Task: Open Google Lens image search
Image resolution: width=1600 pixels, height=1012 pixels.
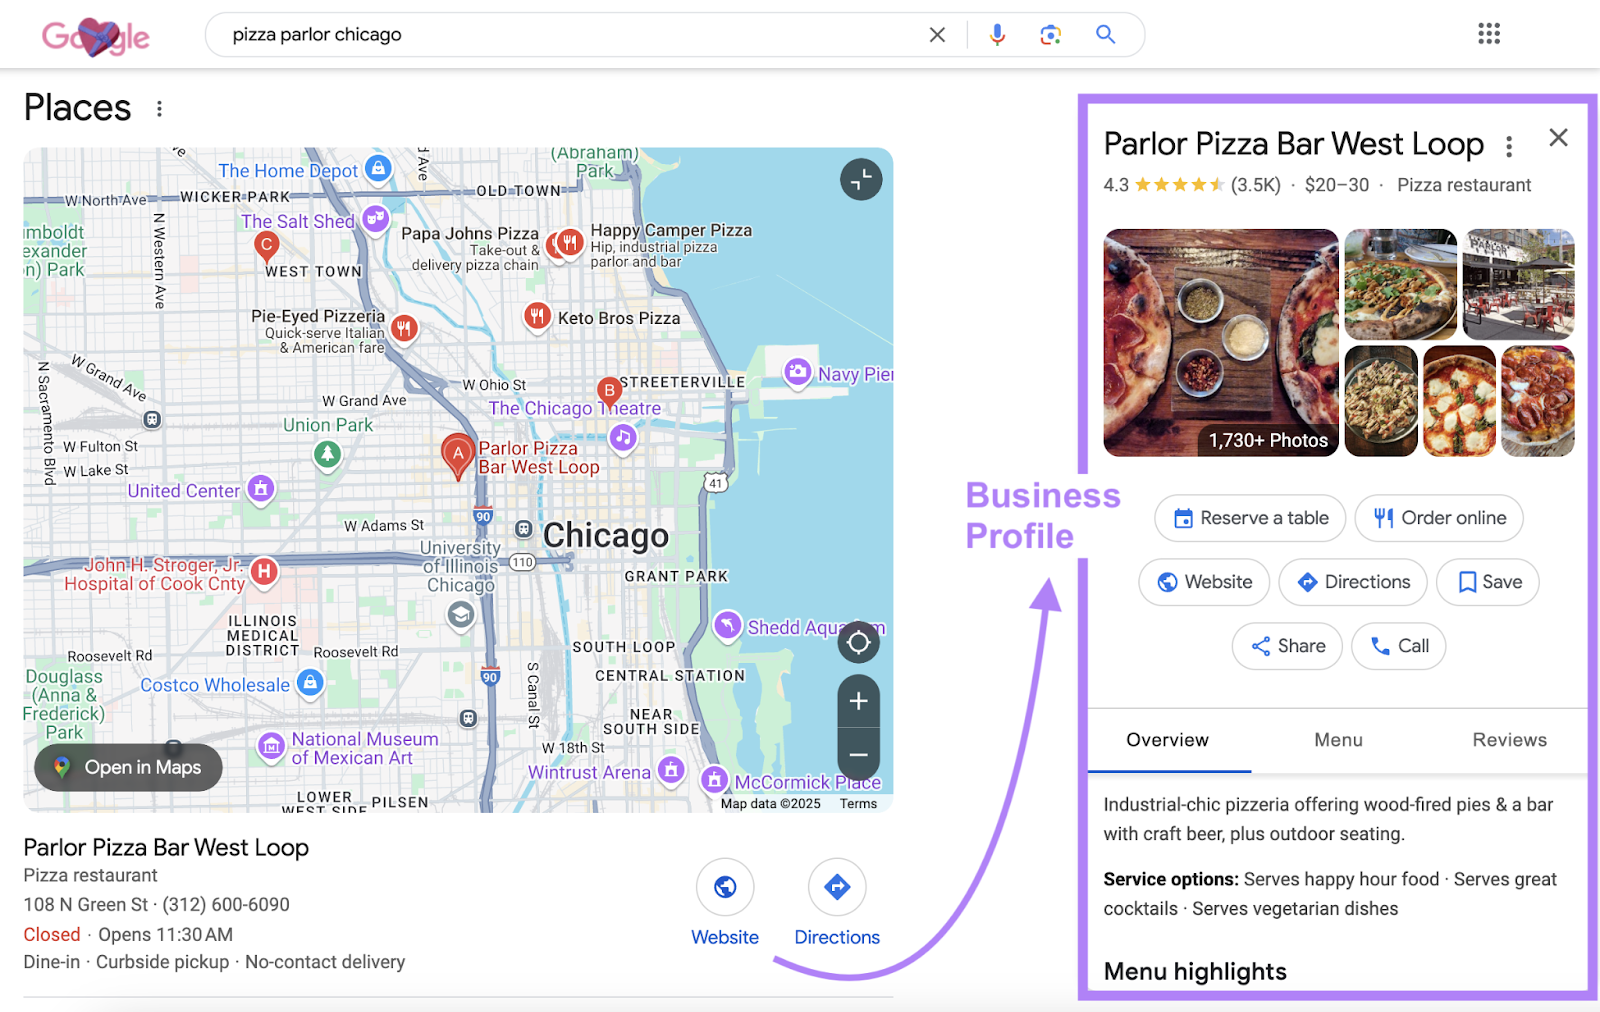Action: tap(1050, 34)
